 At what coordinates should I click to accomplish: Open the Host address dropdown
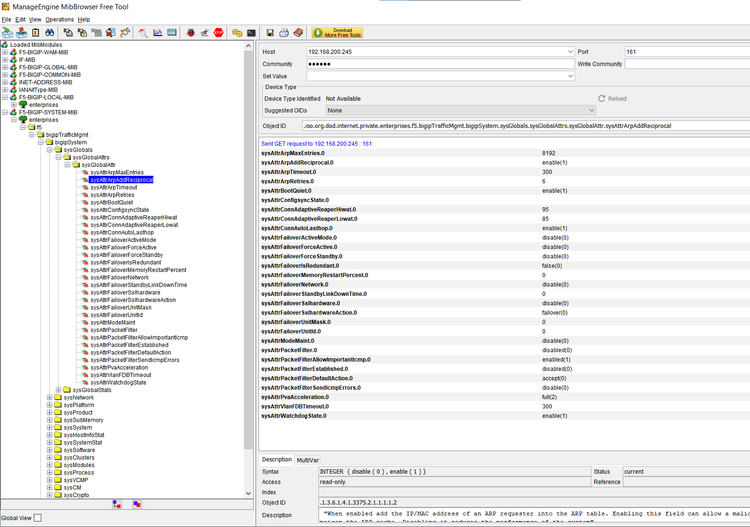click(567, 51)
